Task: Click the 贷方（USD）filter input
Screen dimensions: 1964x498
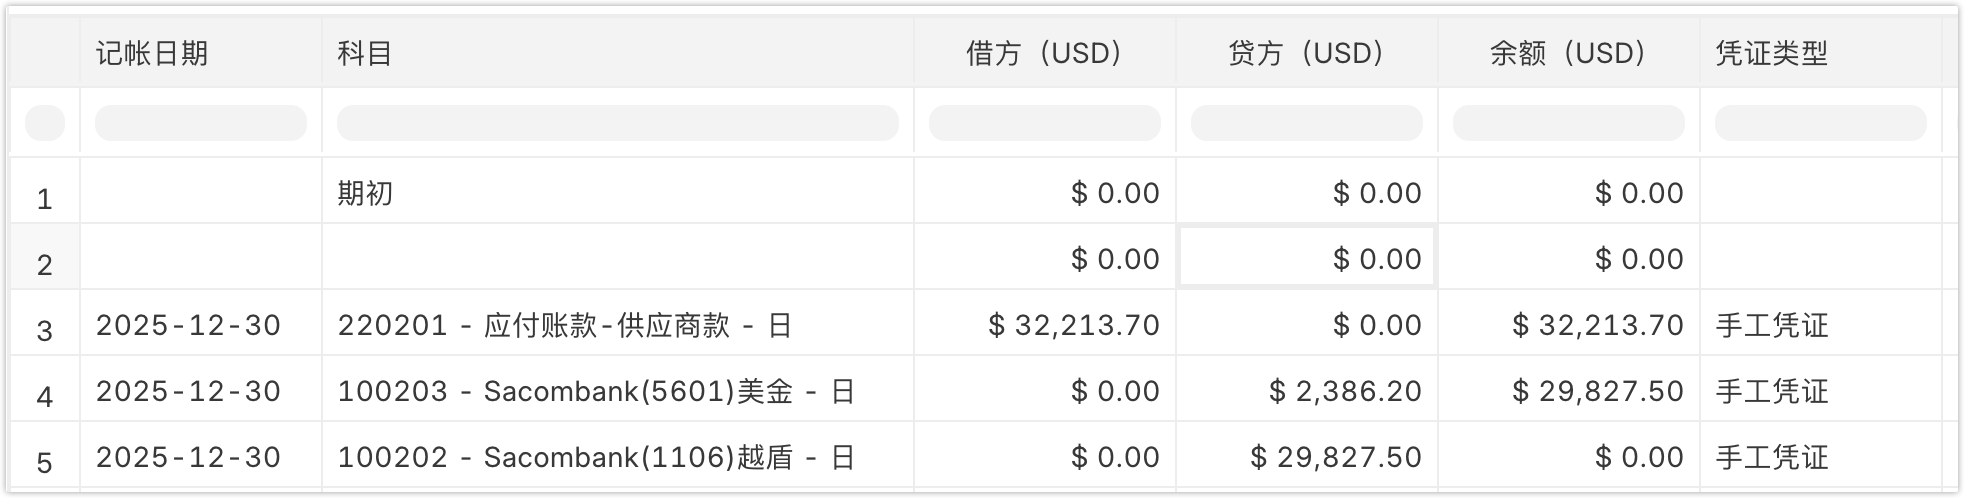Action: pyautogui.click(x=1307, y=123)
